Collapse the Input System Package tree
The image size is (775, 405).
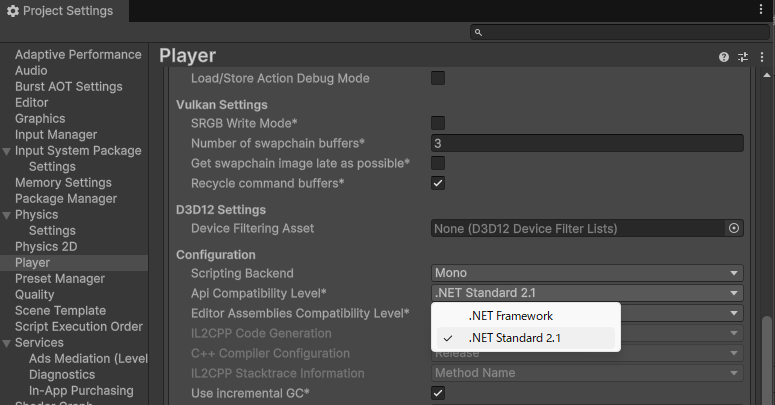8,151
